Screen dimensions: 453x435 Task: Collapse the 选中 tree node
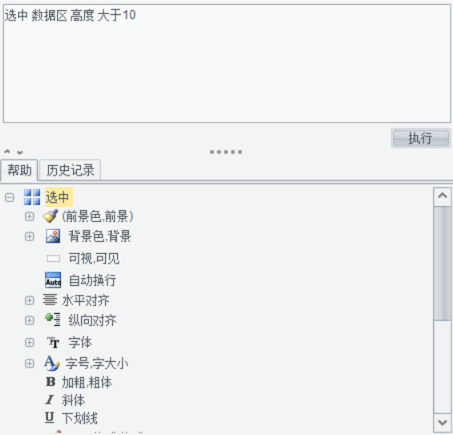coord(10,197)
